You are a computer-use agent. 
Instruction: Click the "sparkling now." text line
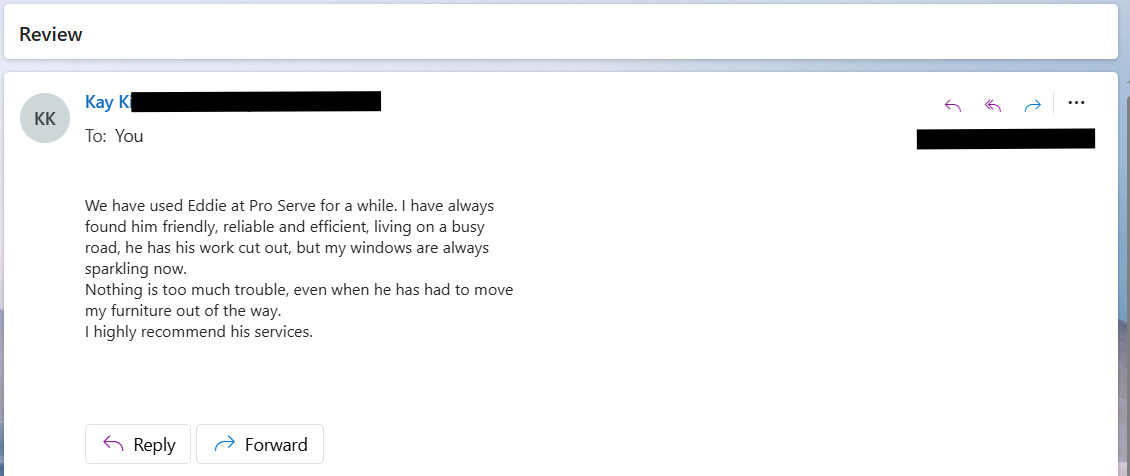136,269
